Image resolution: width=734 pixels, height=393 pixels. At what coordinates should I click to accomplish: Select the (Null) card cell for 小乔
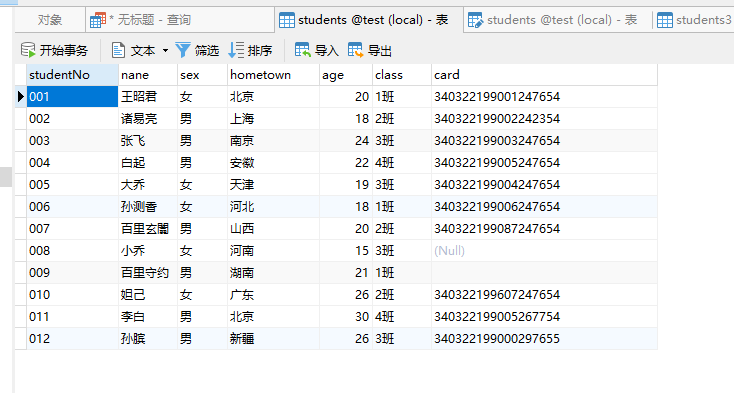tap(544, 251)
